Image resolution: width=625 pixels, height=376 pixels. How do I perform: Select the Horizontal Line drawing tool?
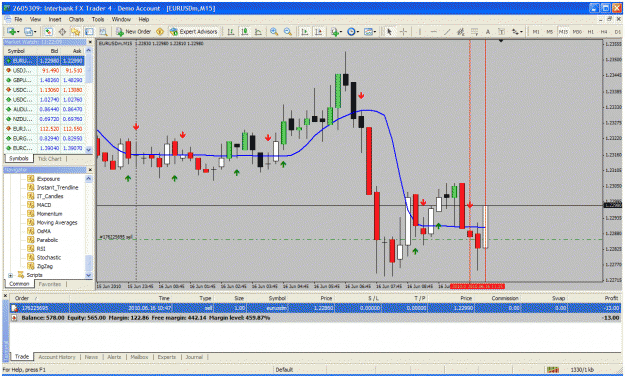click(x=433, y=31)
